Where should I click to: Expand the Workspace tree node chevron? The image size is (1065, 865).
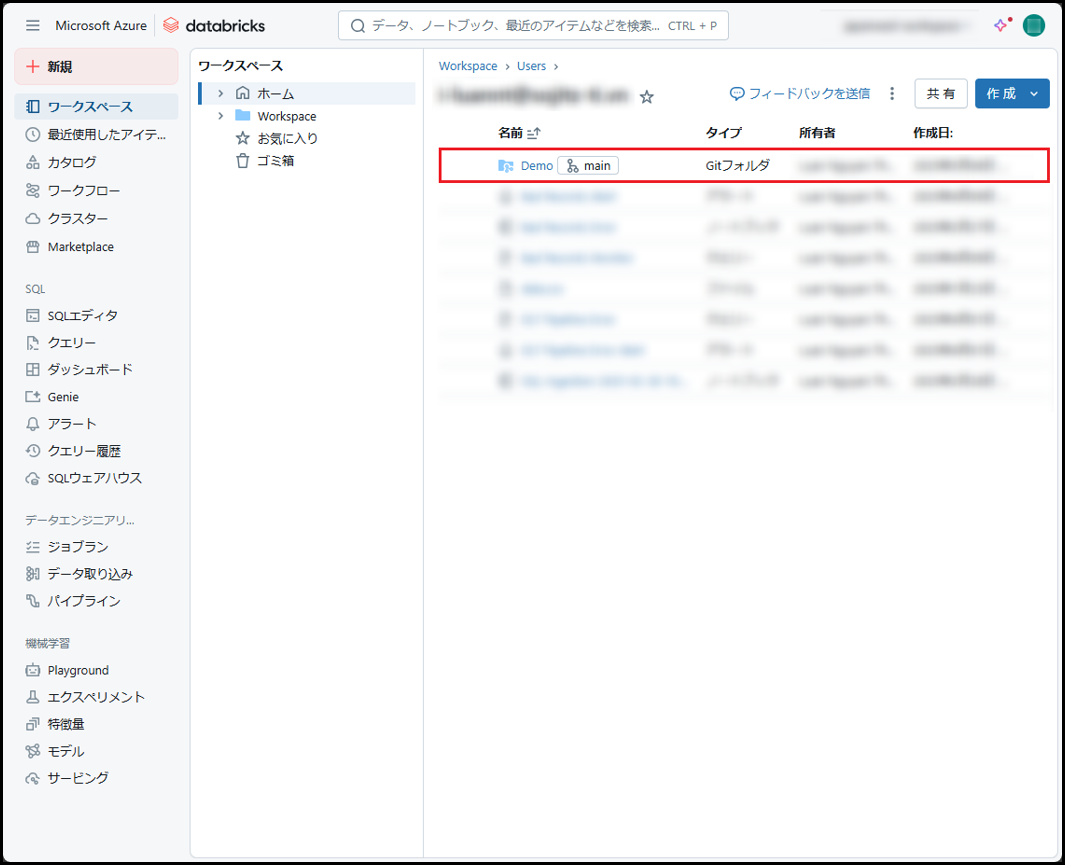(x=220, y=116)
